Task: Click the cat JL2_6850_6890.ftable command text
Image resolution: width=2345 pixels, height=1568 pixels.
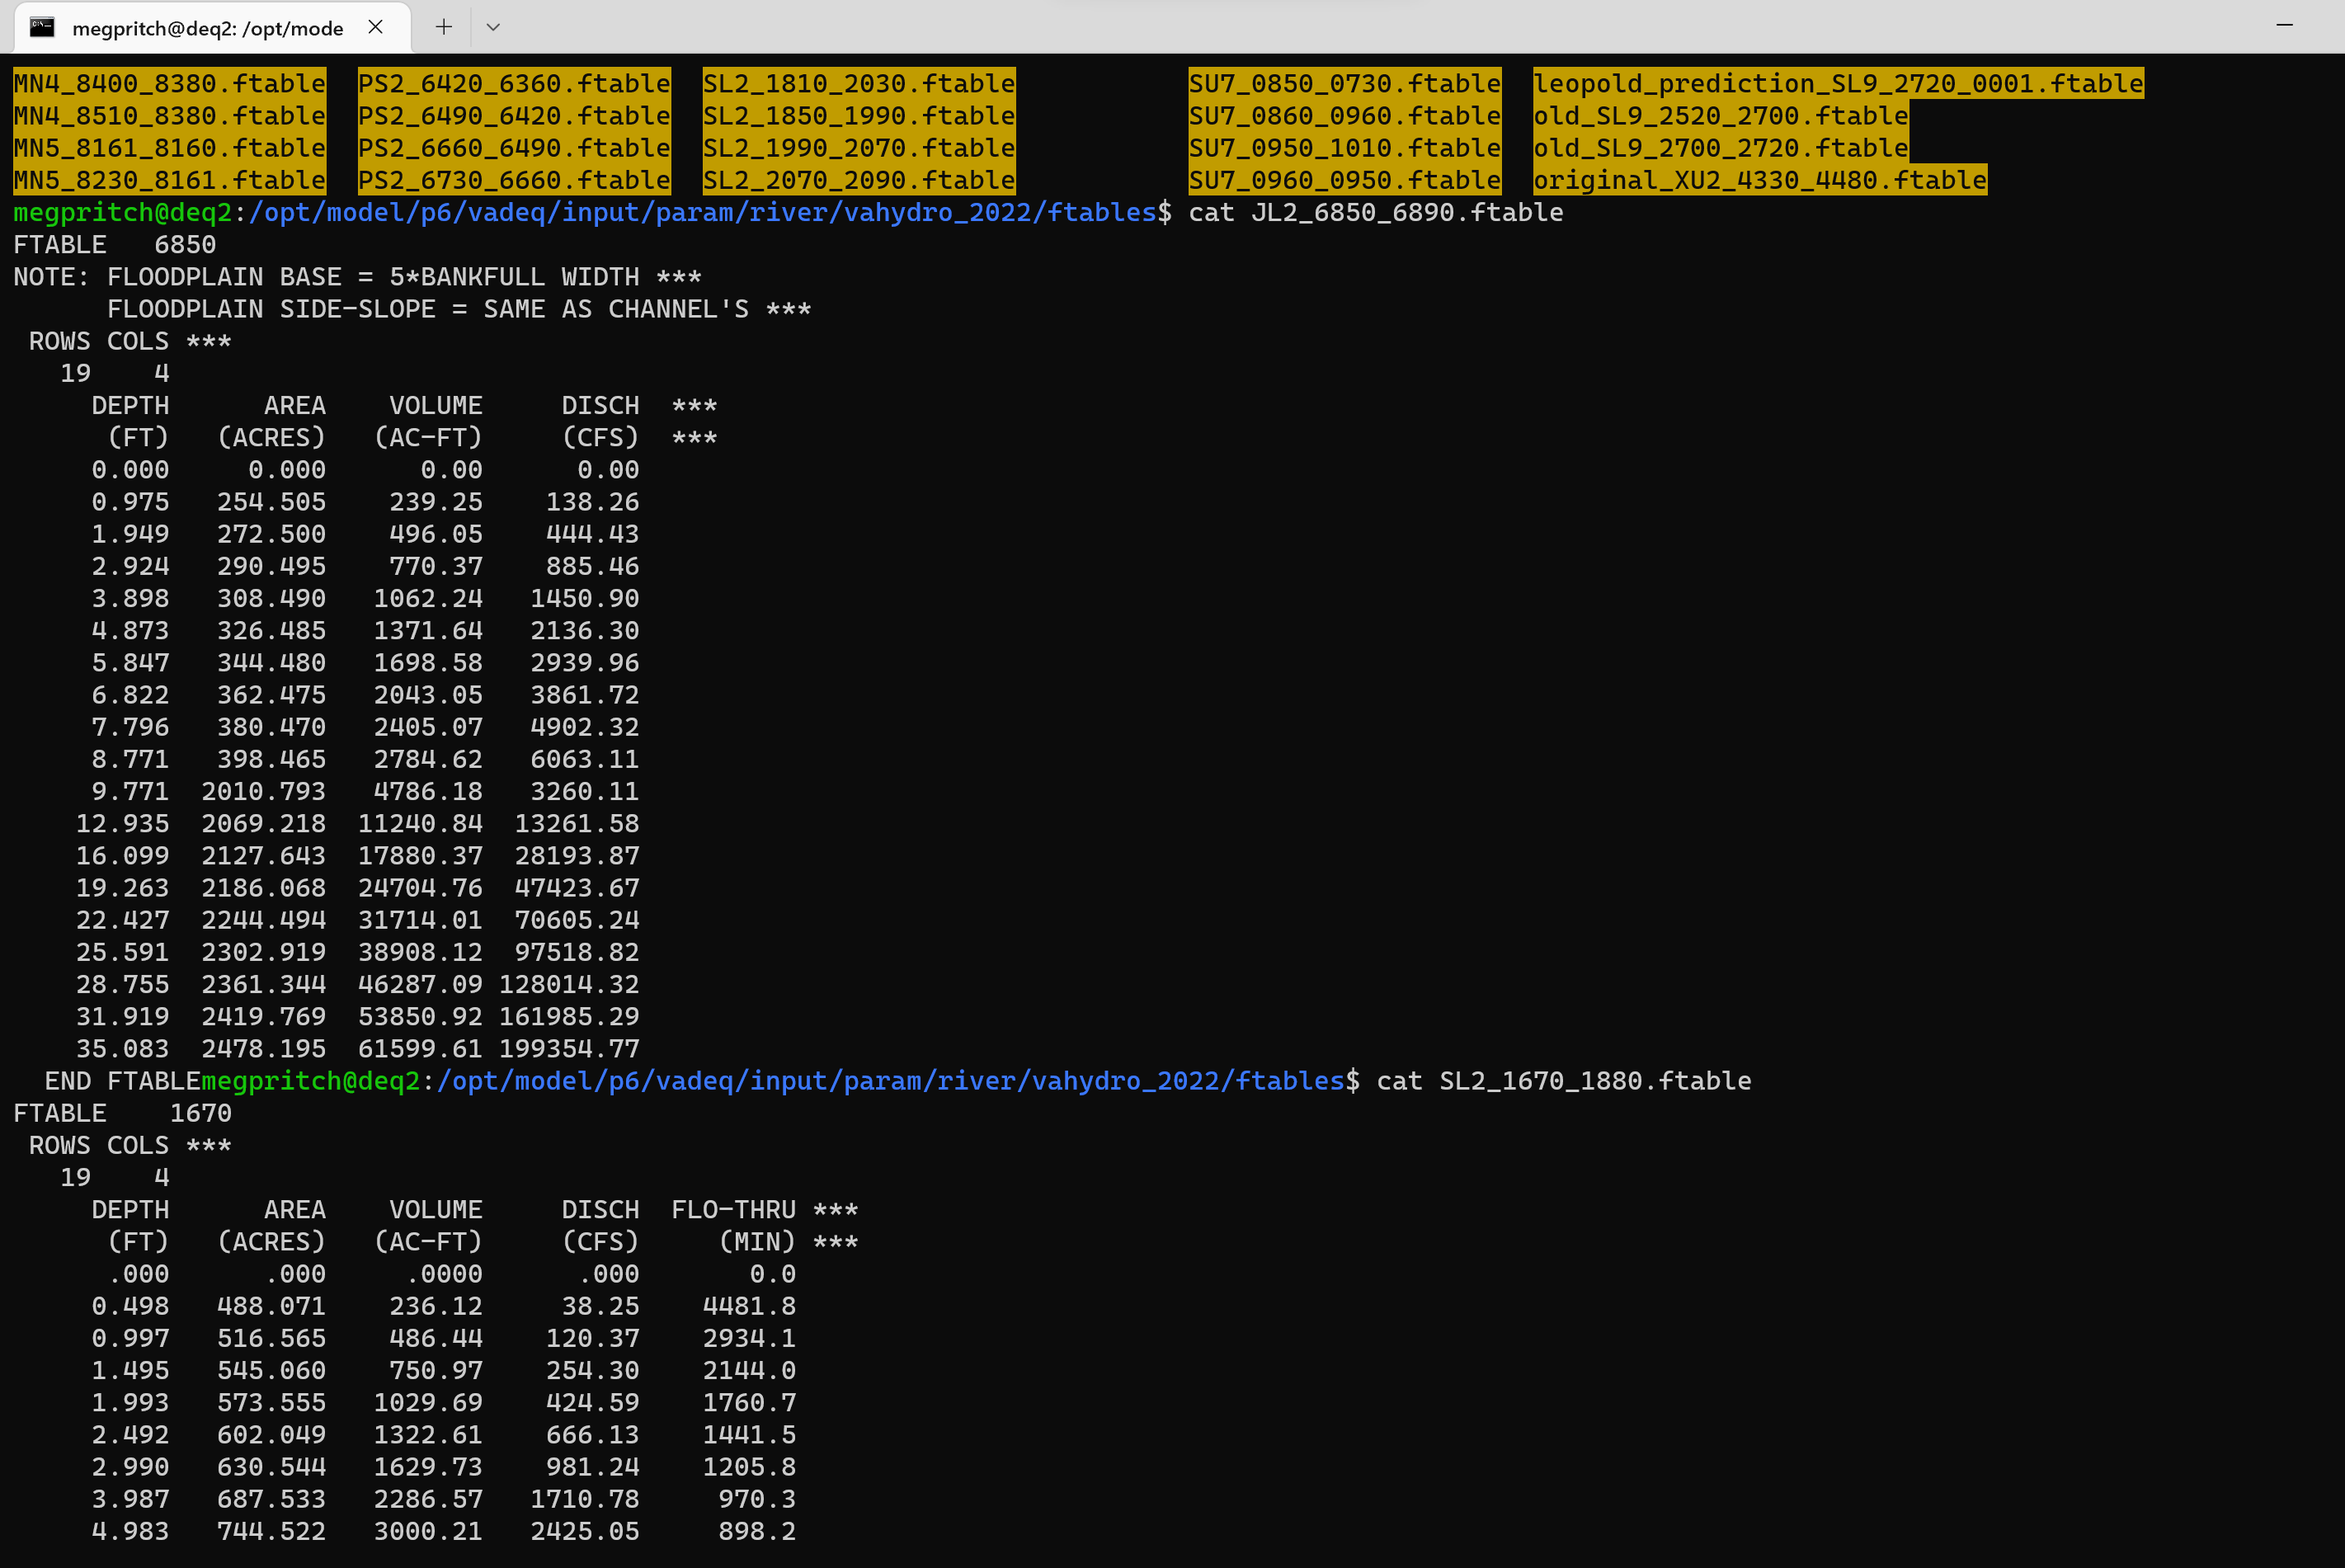Action: pos(1374,212)
